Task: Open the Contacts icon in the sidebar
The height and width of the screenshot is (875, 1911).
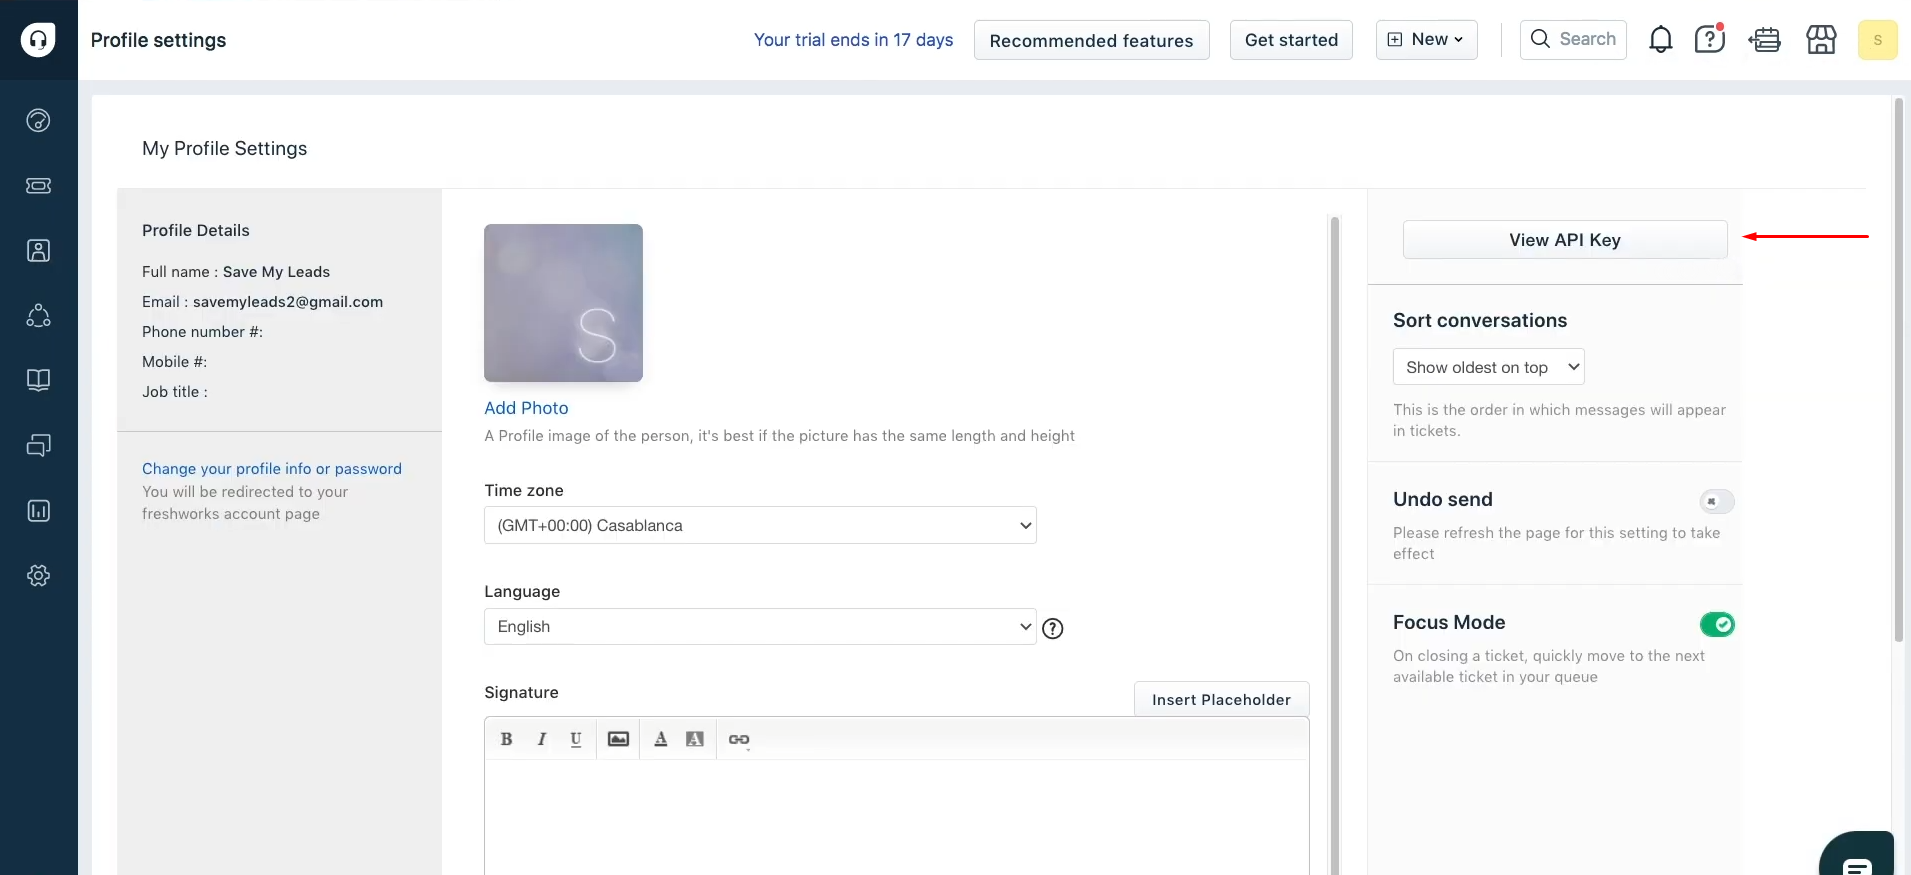Action: pyautogui.click(x=38, y=251)
